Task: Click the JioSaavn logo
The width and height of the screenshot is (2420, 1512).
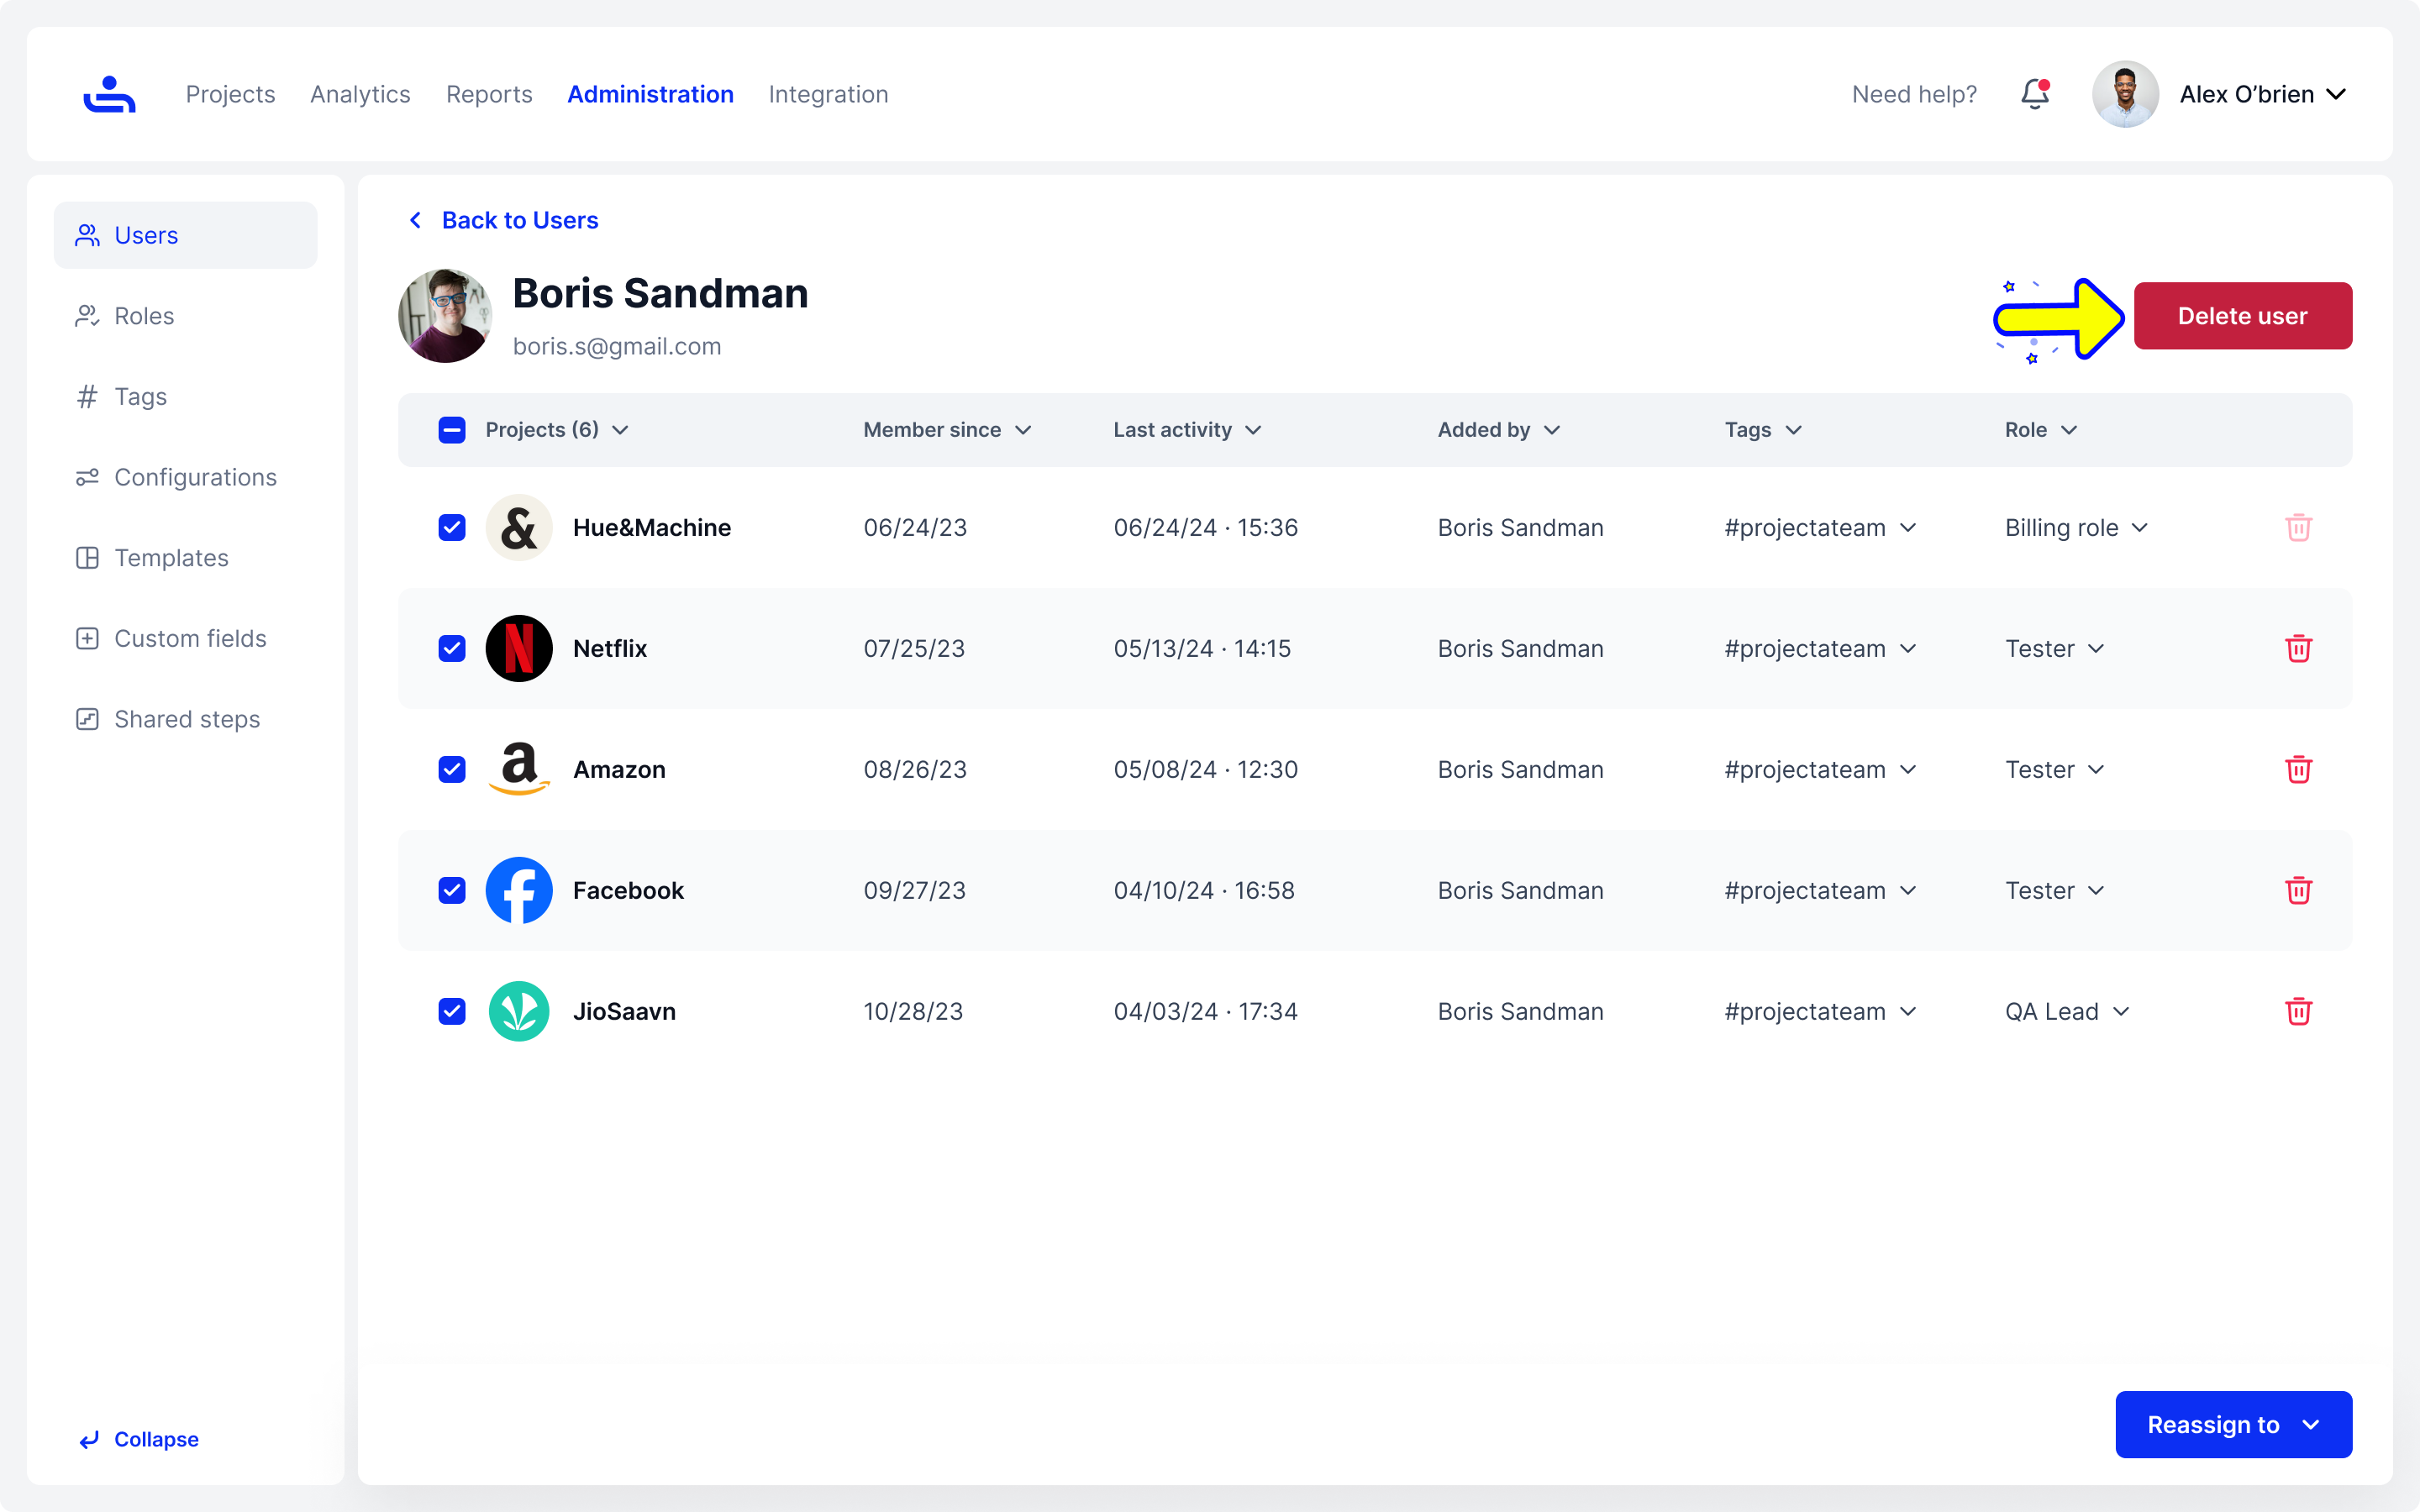Action: [x=519, y=1011]
